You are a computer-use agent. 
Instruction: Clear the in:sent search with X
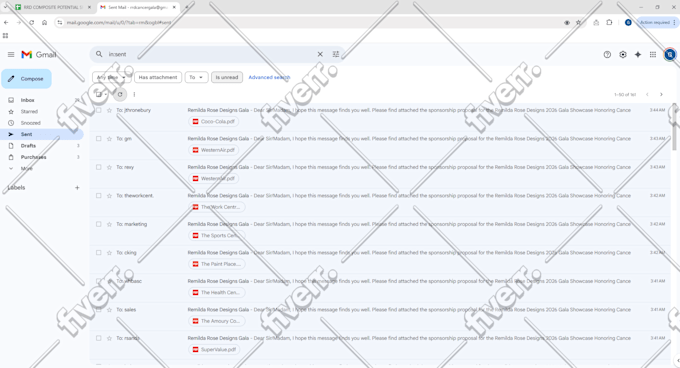tap(320, 54)
